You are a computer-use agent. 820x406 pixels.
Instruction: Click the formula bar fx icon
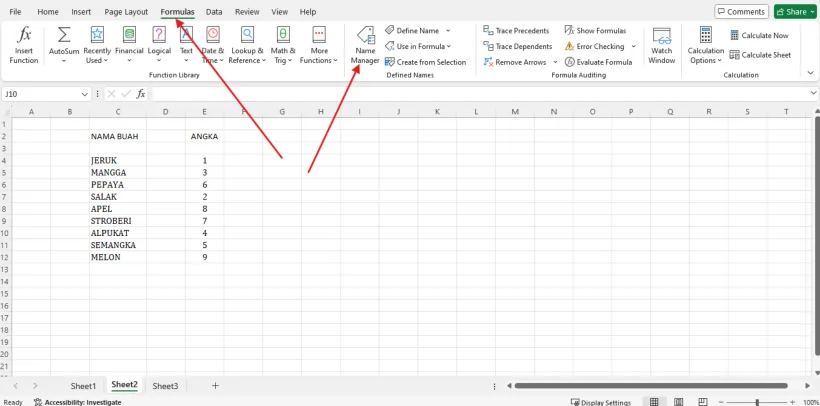click(x=141, y=94)
